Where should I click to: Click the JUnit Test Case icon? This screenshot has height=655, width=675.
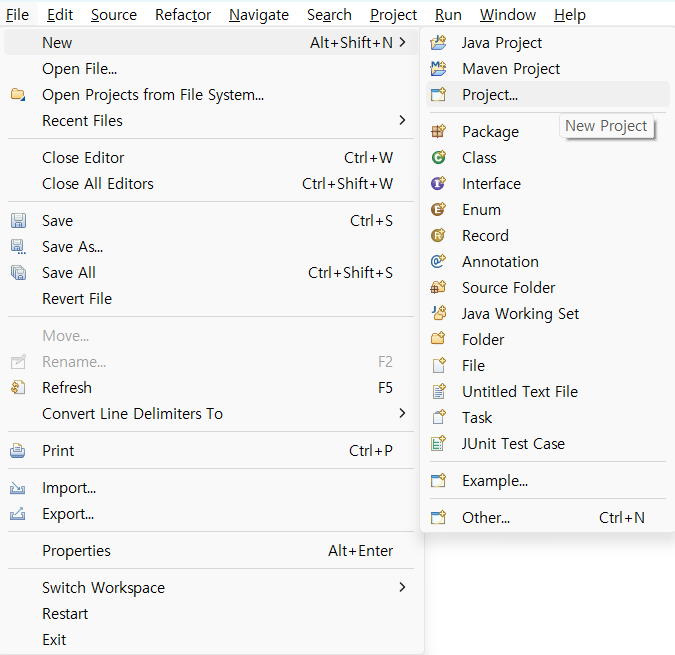(438, 443)
